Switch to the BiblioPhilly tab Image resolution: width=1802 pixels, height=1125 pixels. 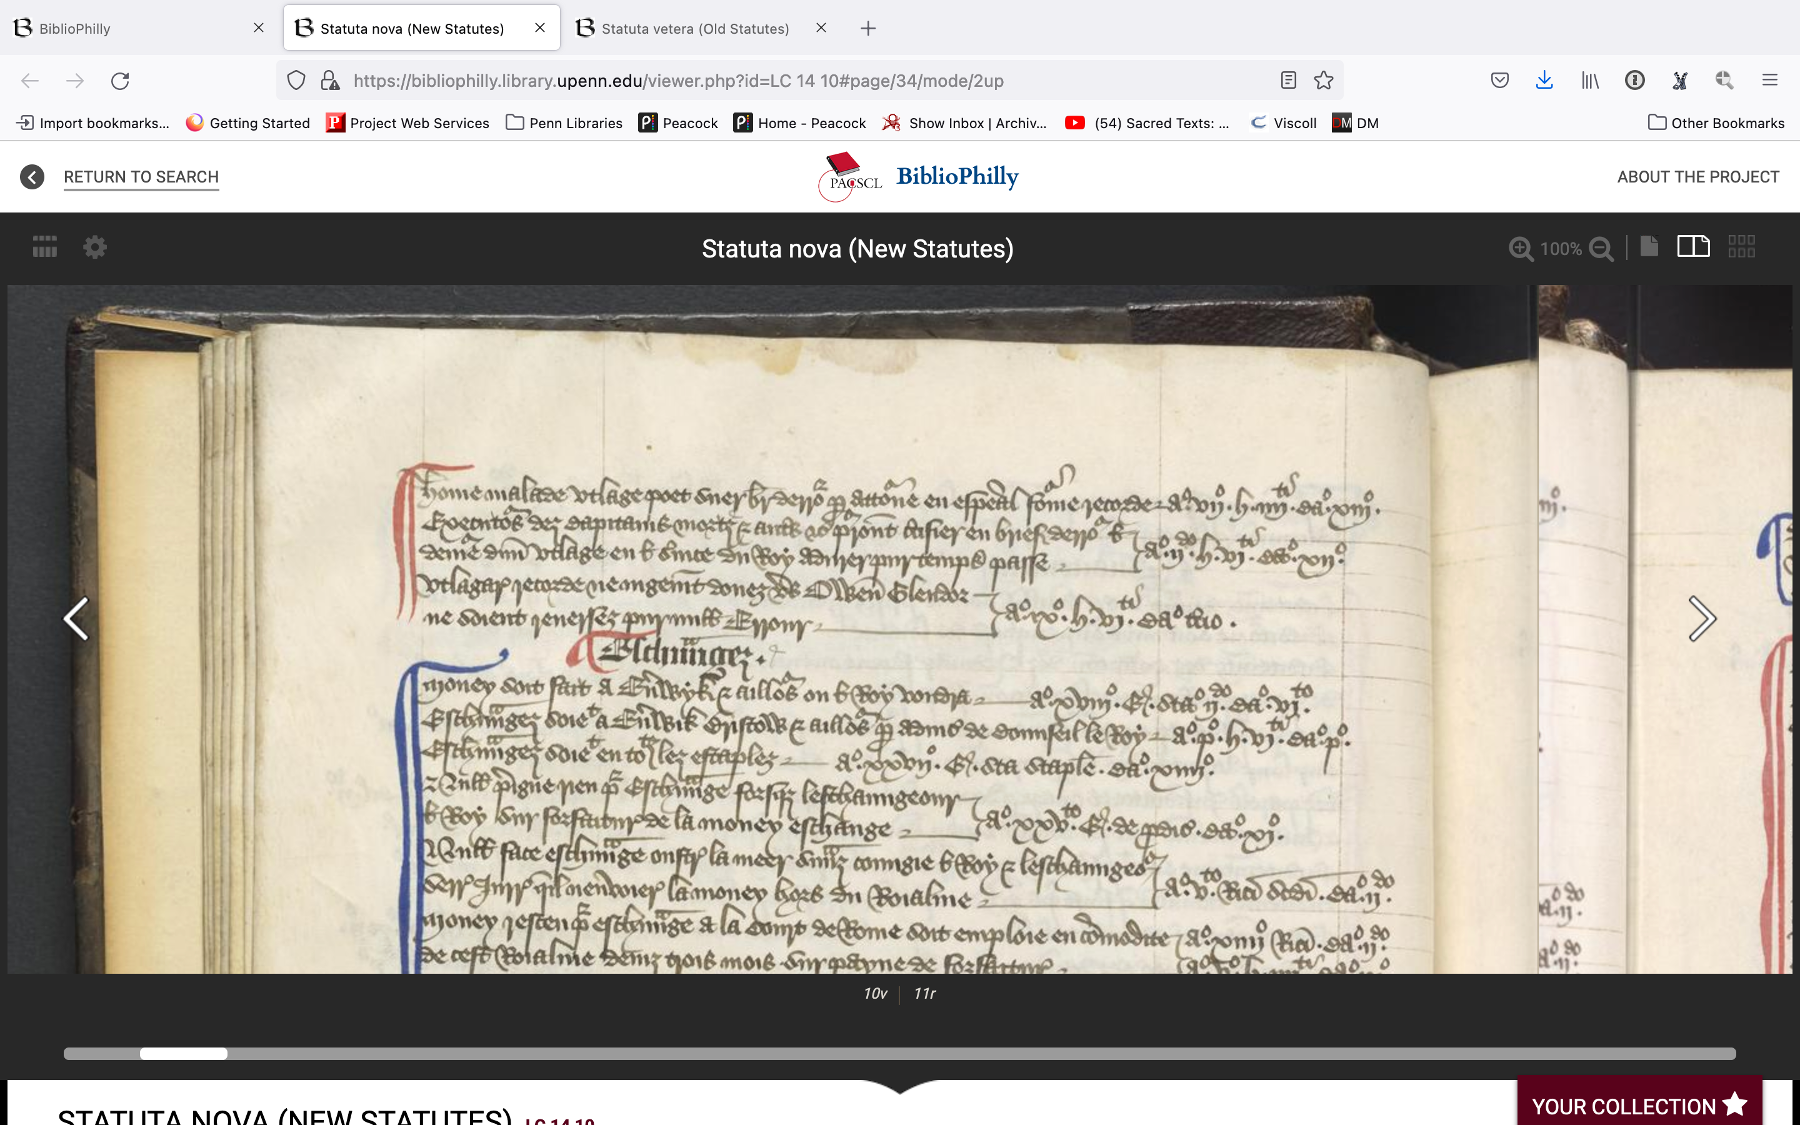point(140,28)
